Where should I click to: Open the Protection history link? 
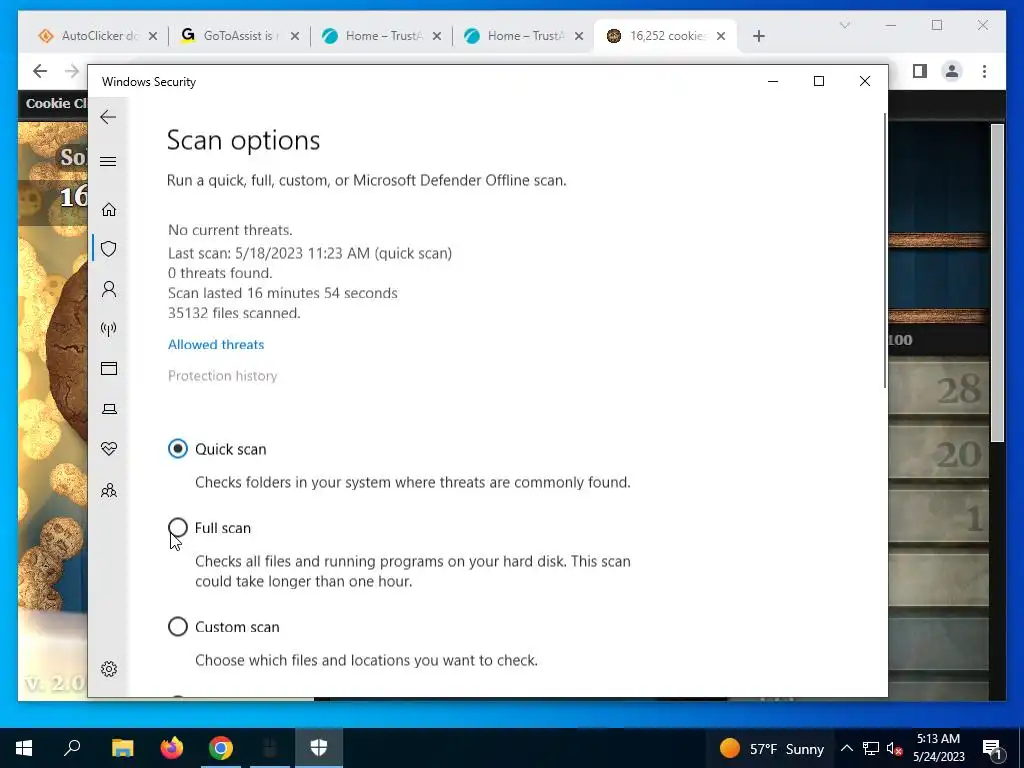(223, 376)
